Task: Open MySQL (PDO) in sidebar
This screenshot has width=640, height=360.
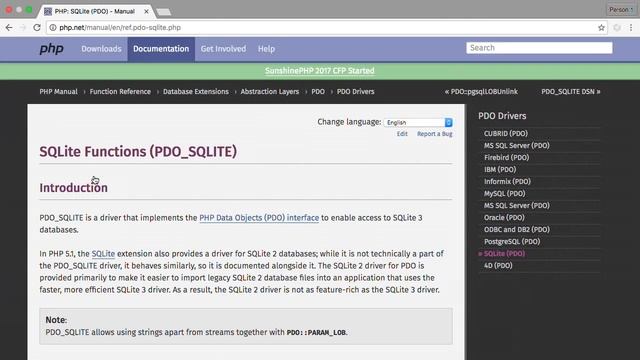Action: pyautogui.click(x=504, y=193)
